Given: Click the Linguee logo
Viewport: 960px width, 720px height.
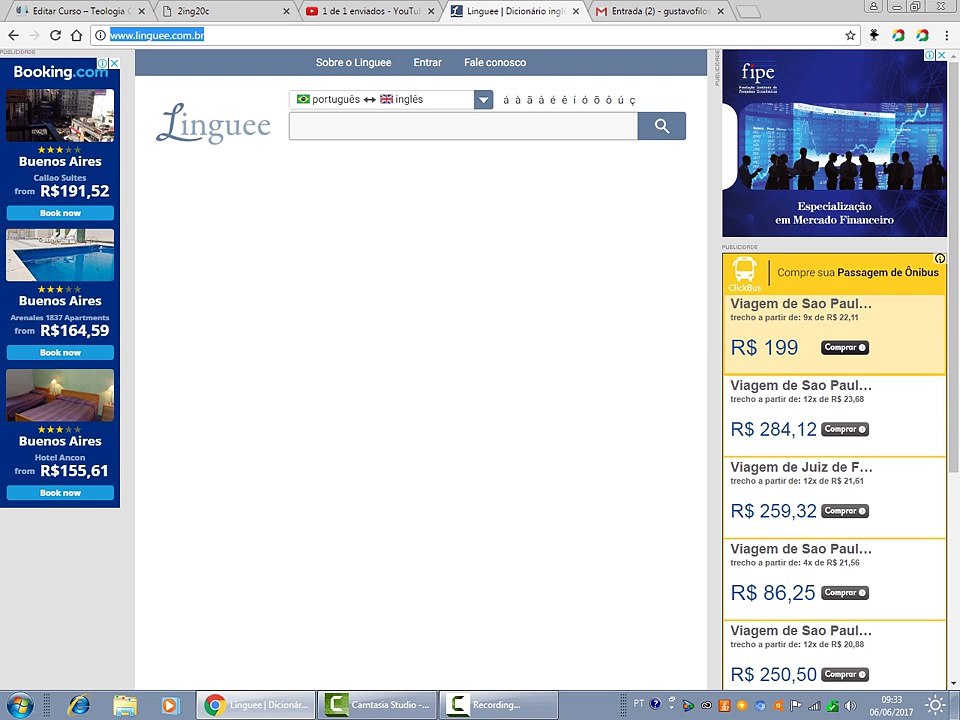Looking at the screenshot, I should (x=213, y=123).
